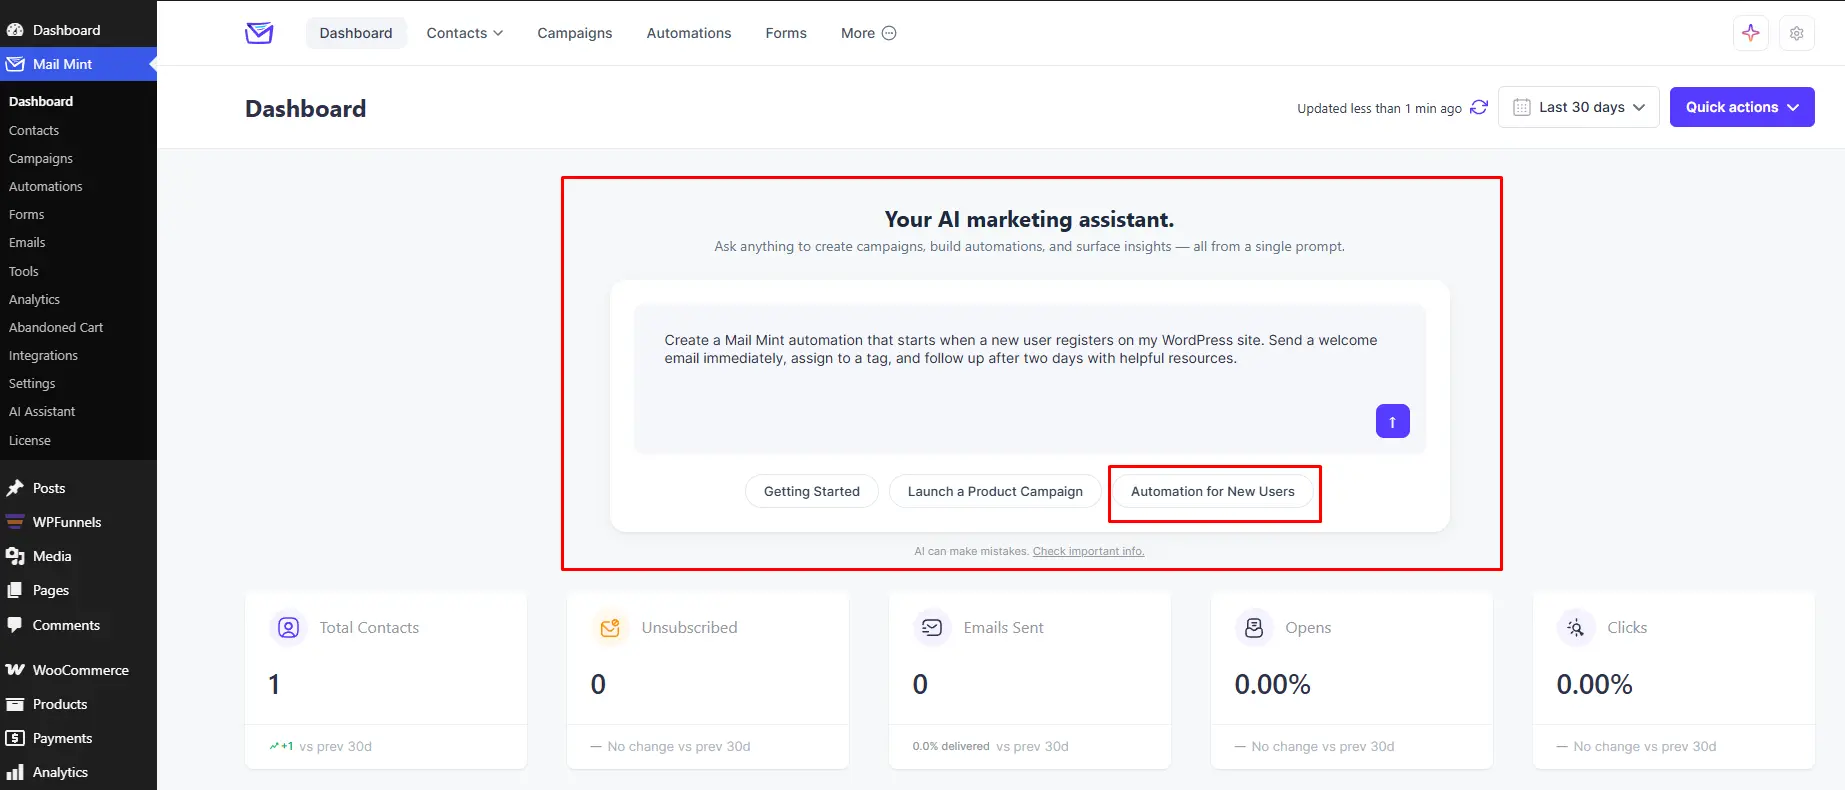
Task: Open Automations in top navigation
Action: point(689,33)
